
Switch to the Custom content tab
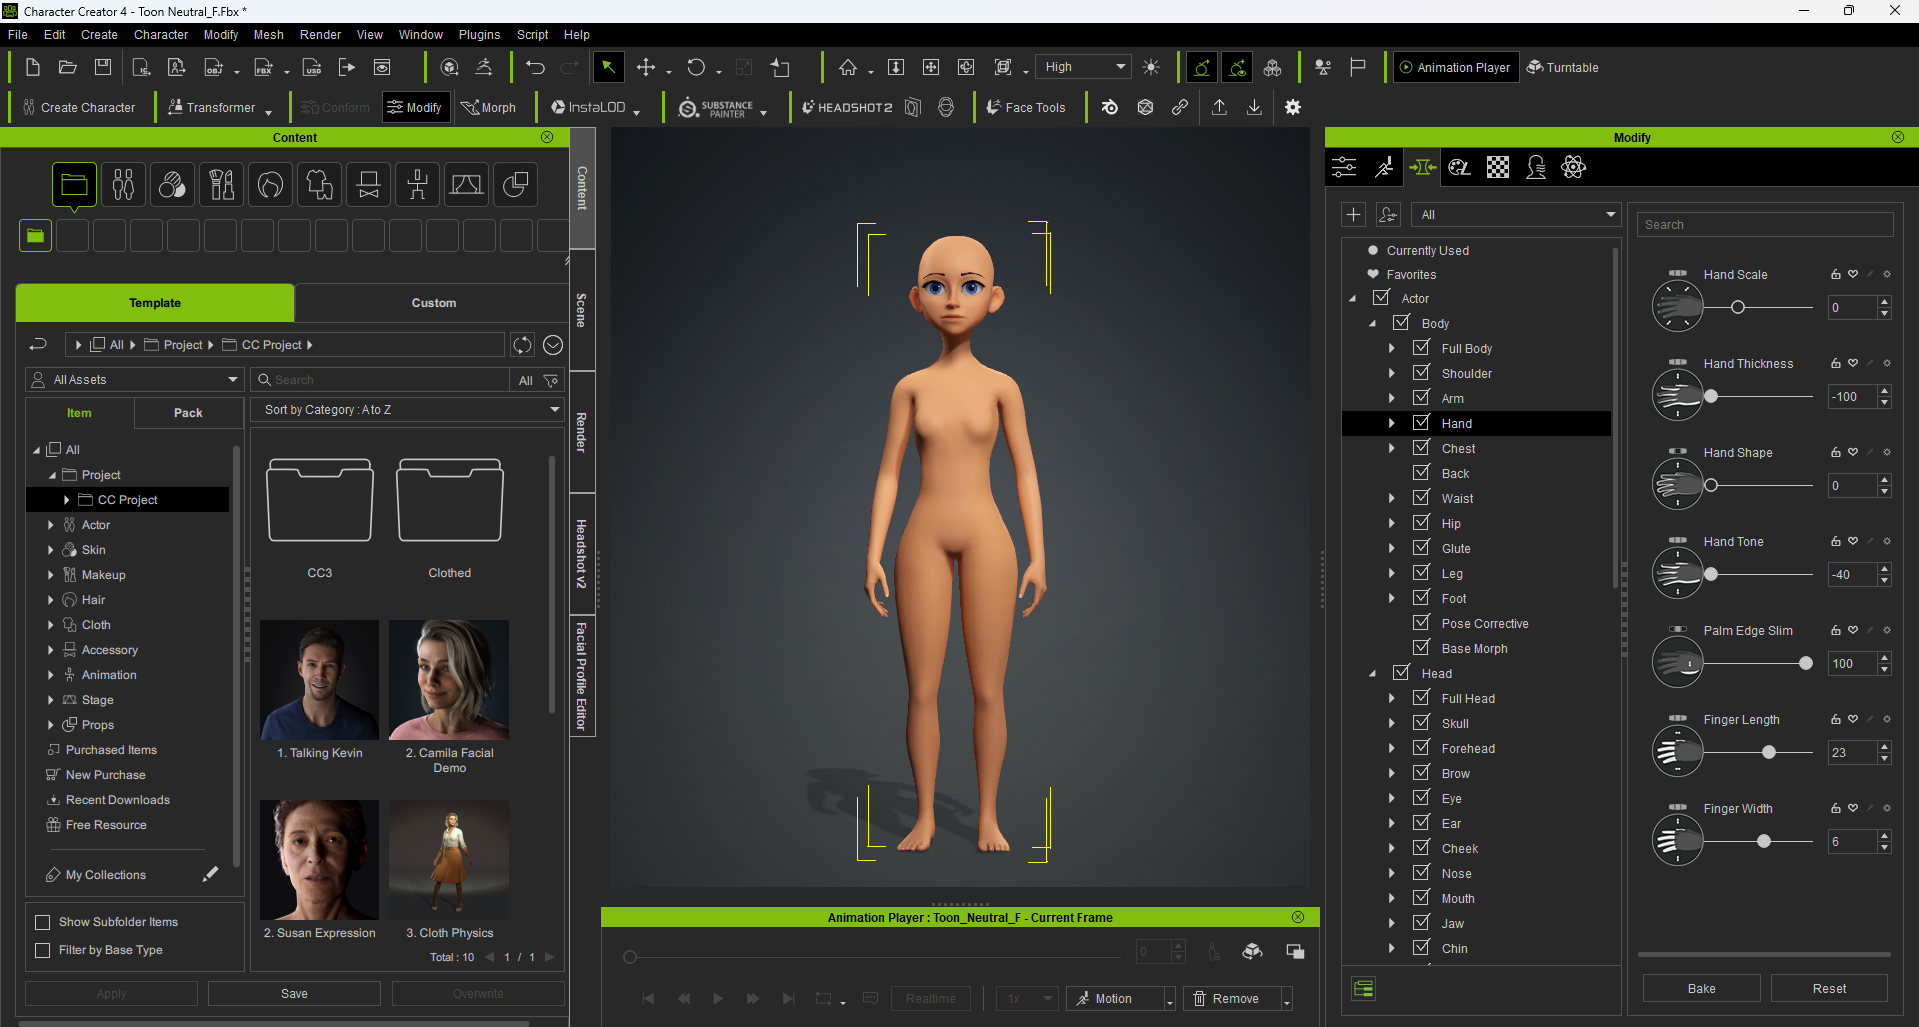(433, 303)
